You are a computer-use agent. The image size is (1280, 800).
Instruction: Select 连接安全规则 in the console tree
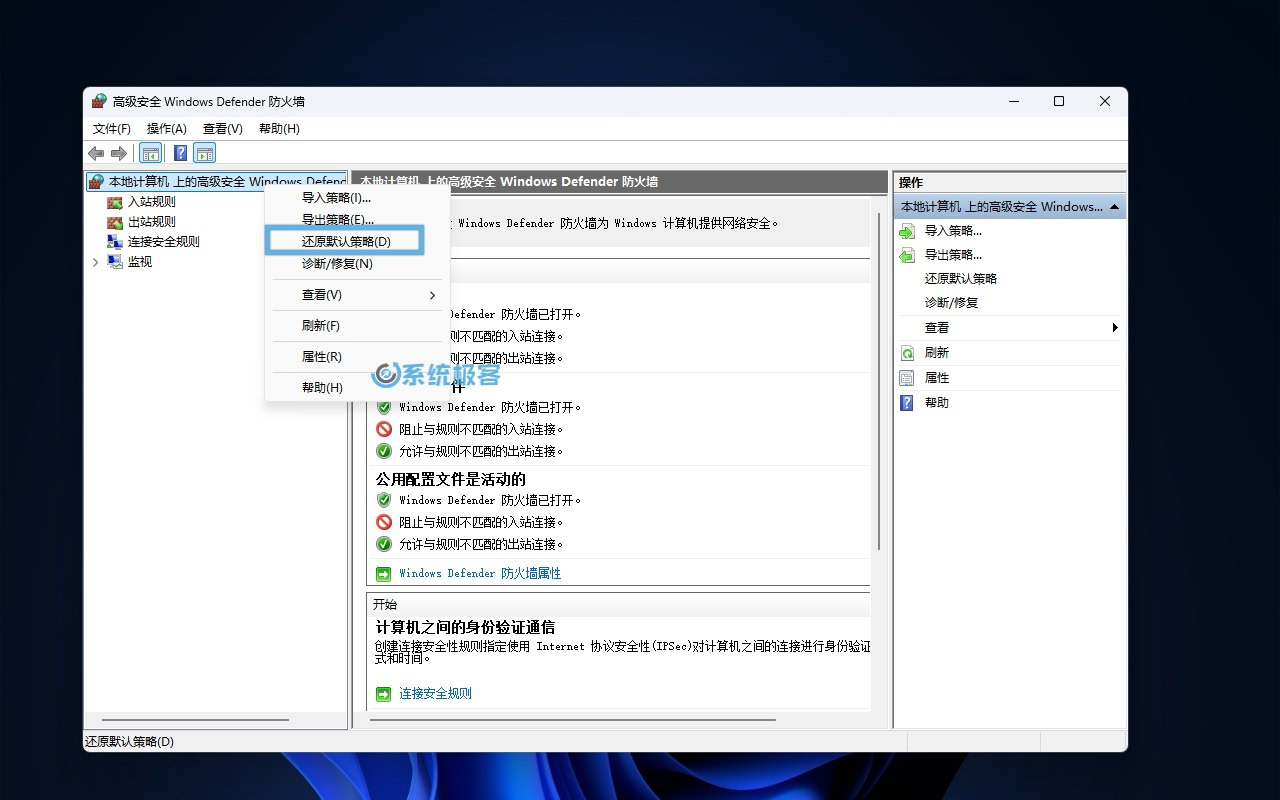163,241
